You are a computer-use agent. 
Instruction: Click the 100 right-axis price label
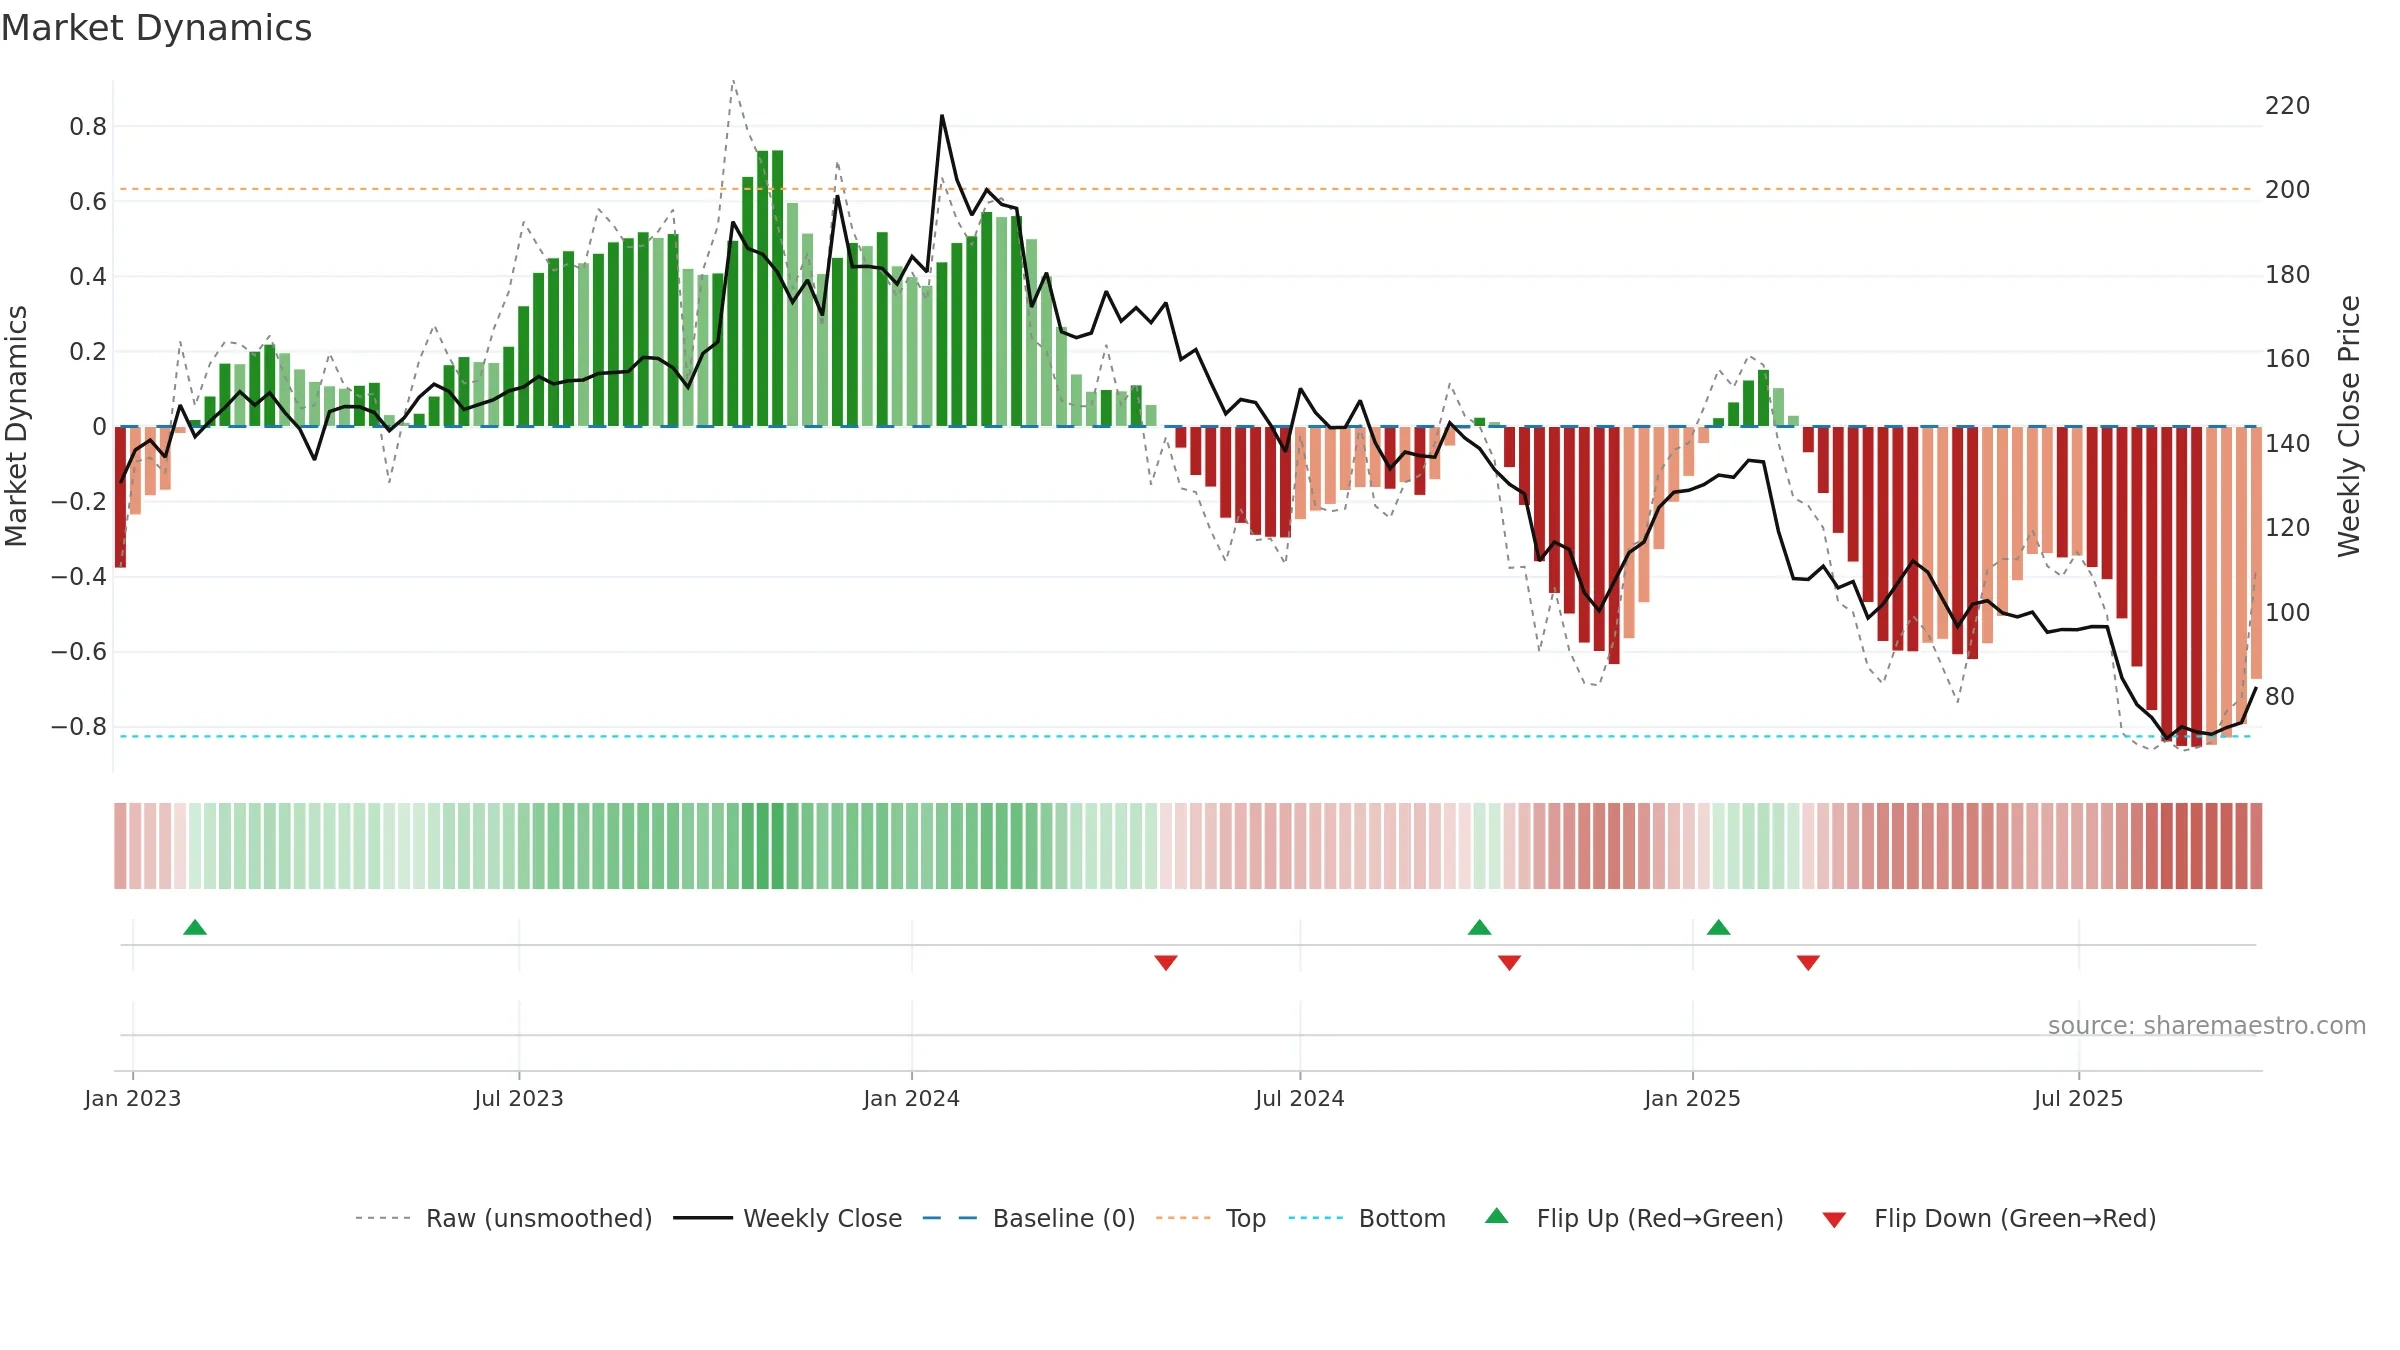(x=2288, y=612)
